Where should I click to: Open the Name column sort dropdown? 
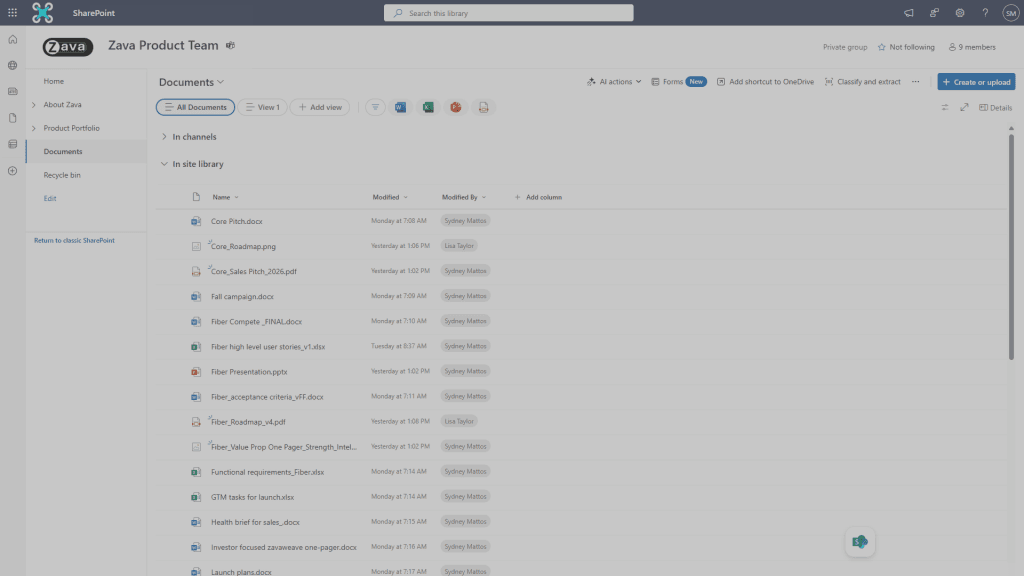(x=225, y=197)
